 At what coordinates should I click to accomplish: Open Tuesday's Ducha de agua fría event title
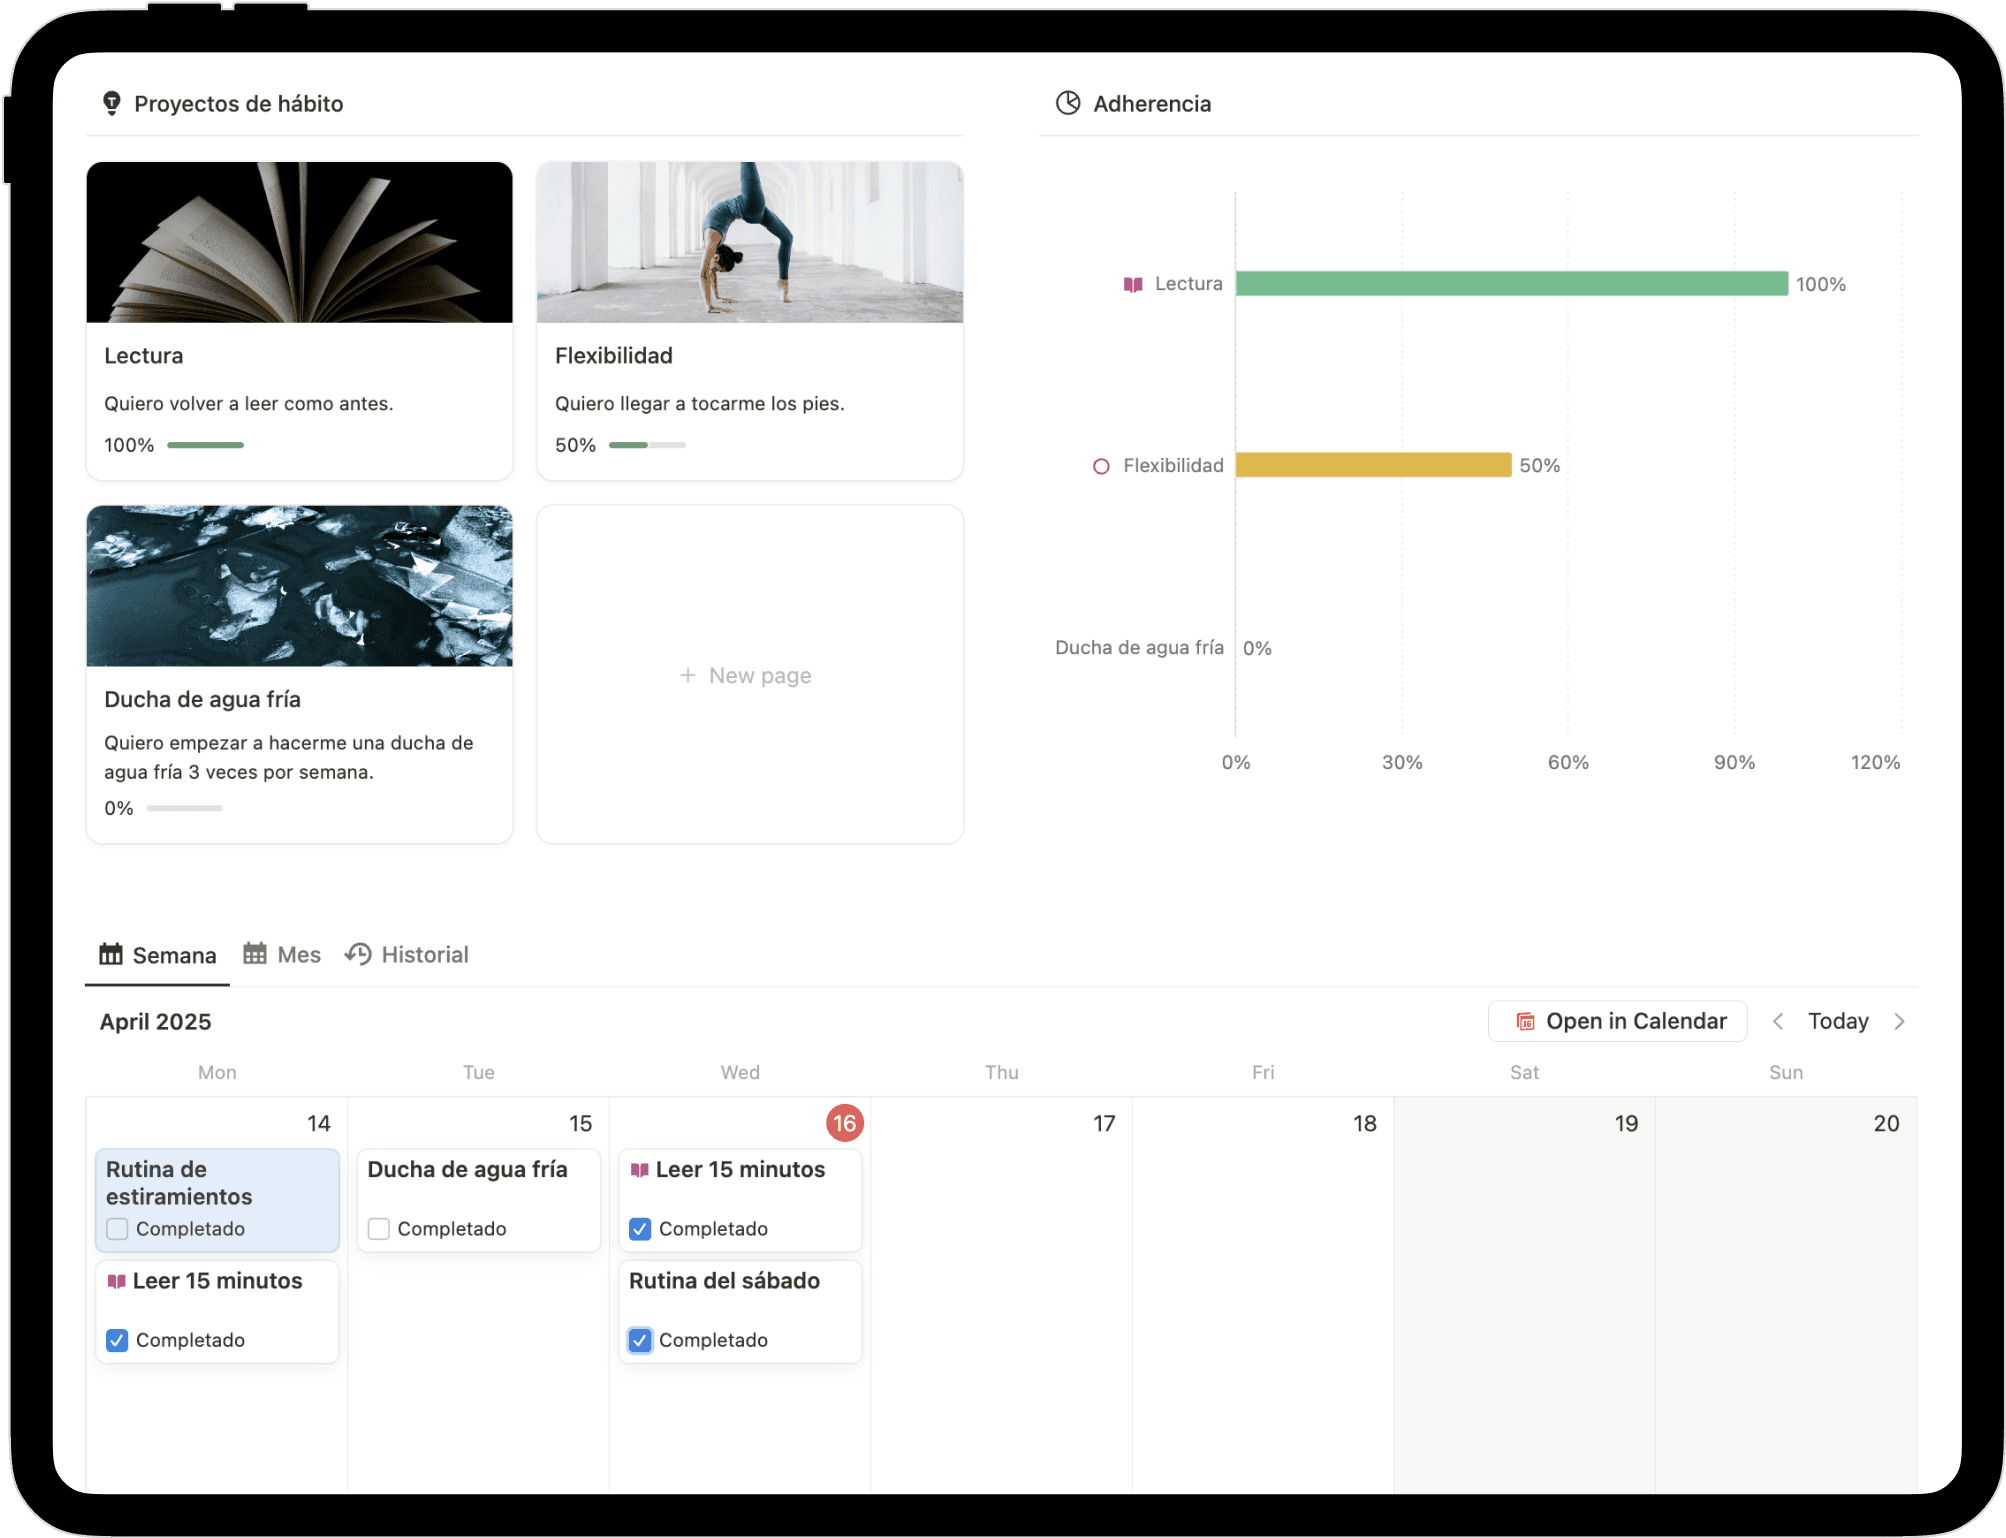coord(467,1170)
